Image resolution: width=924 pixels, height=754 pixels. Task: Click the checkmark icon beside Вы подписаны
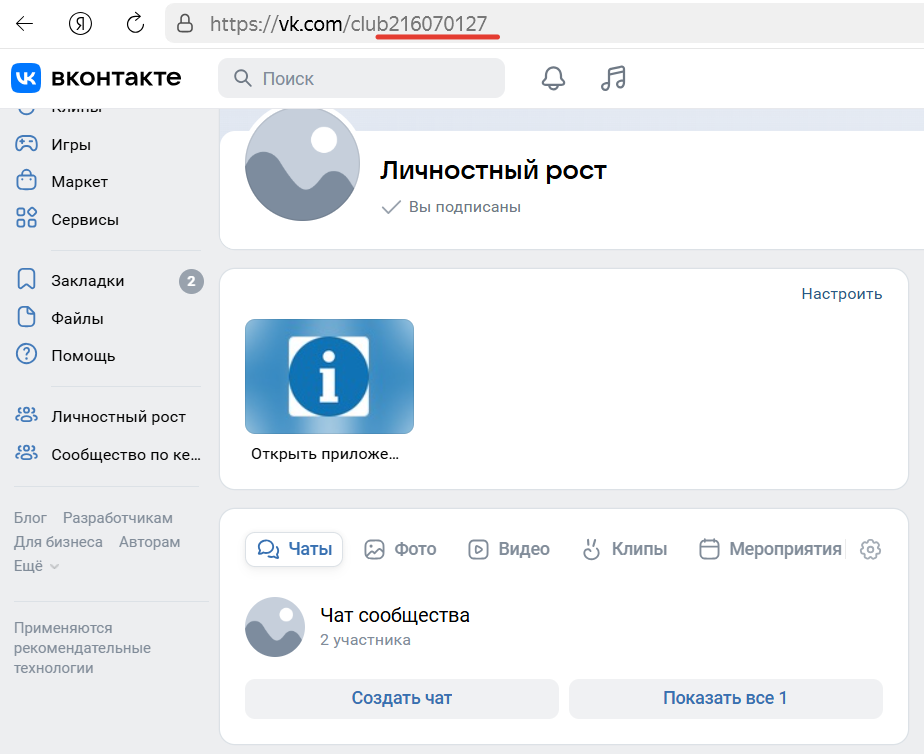tap(391, 207)
